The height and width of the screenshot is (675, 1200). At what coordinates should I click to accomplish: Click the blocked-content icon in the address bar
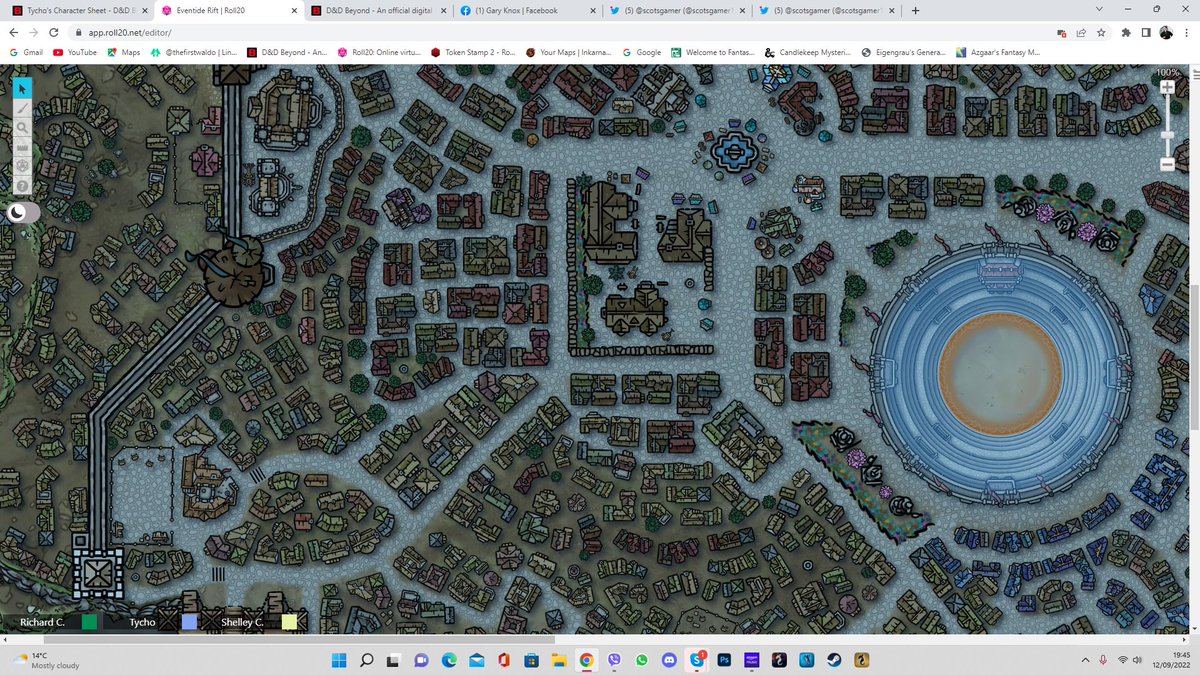point(1062,32)
